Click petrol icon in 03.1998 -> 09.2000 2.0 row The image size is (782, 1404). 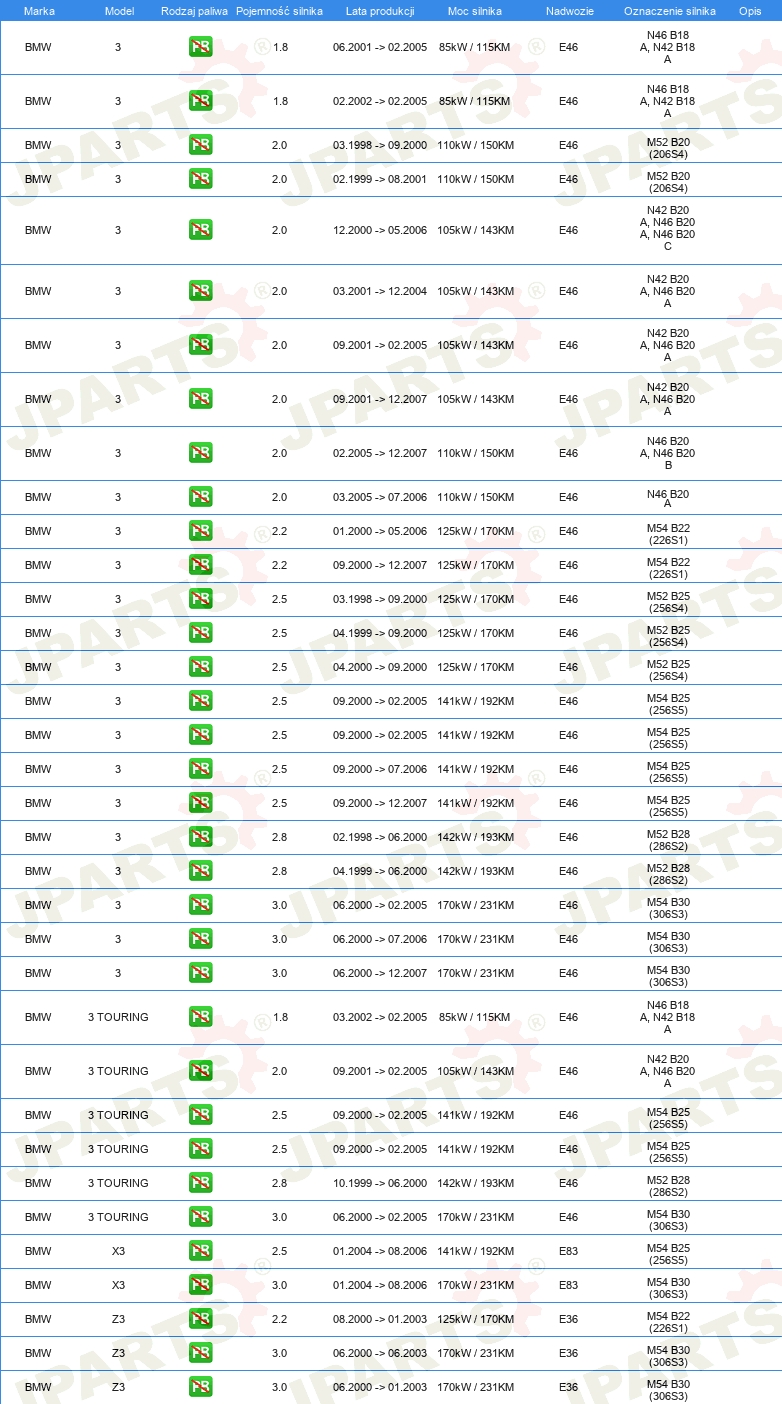tap(200, 145)
